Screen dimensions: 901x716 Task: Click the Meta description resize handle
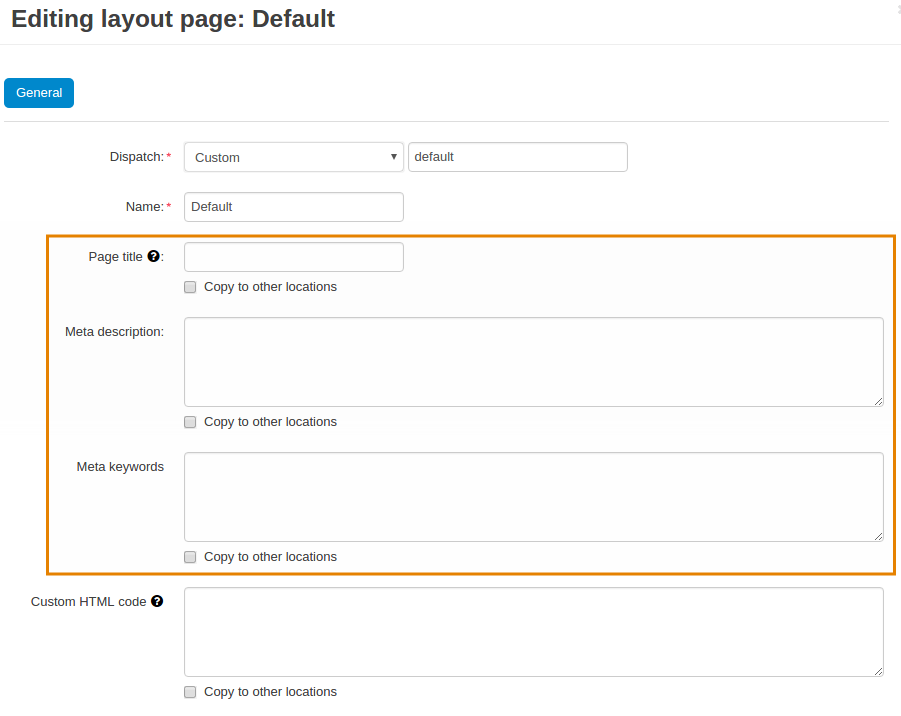click(x=879, y=402)
